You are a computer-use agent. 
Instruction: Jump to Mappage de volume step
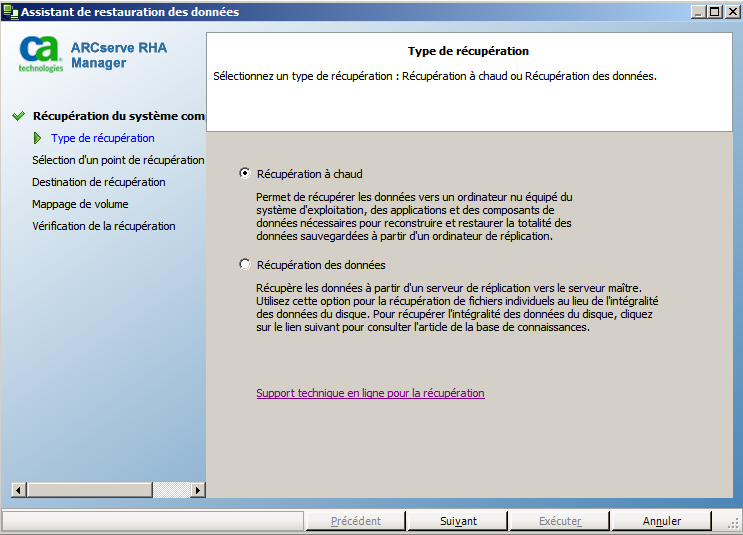click(x=80, y=204)
